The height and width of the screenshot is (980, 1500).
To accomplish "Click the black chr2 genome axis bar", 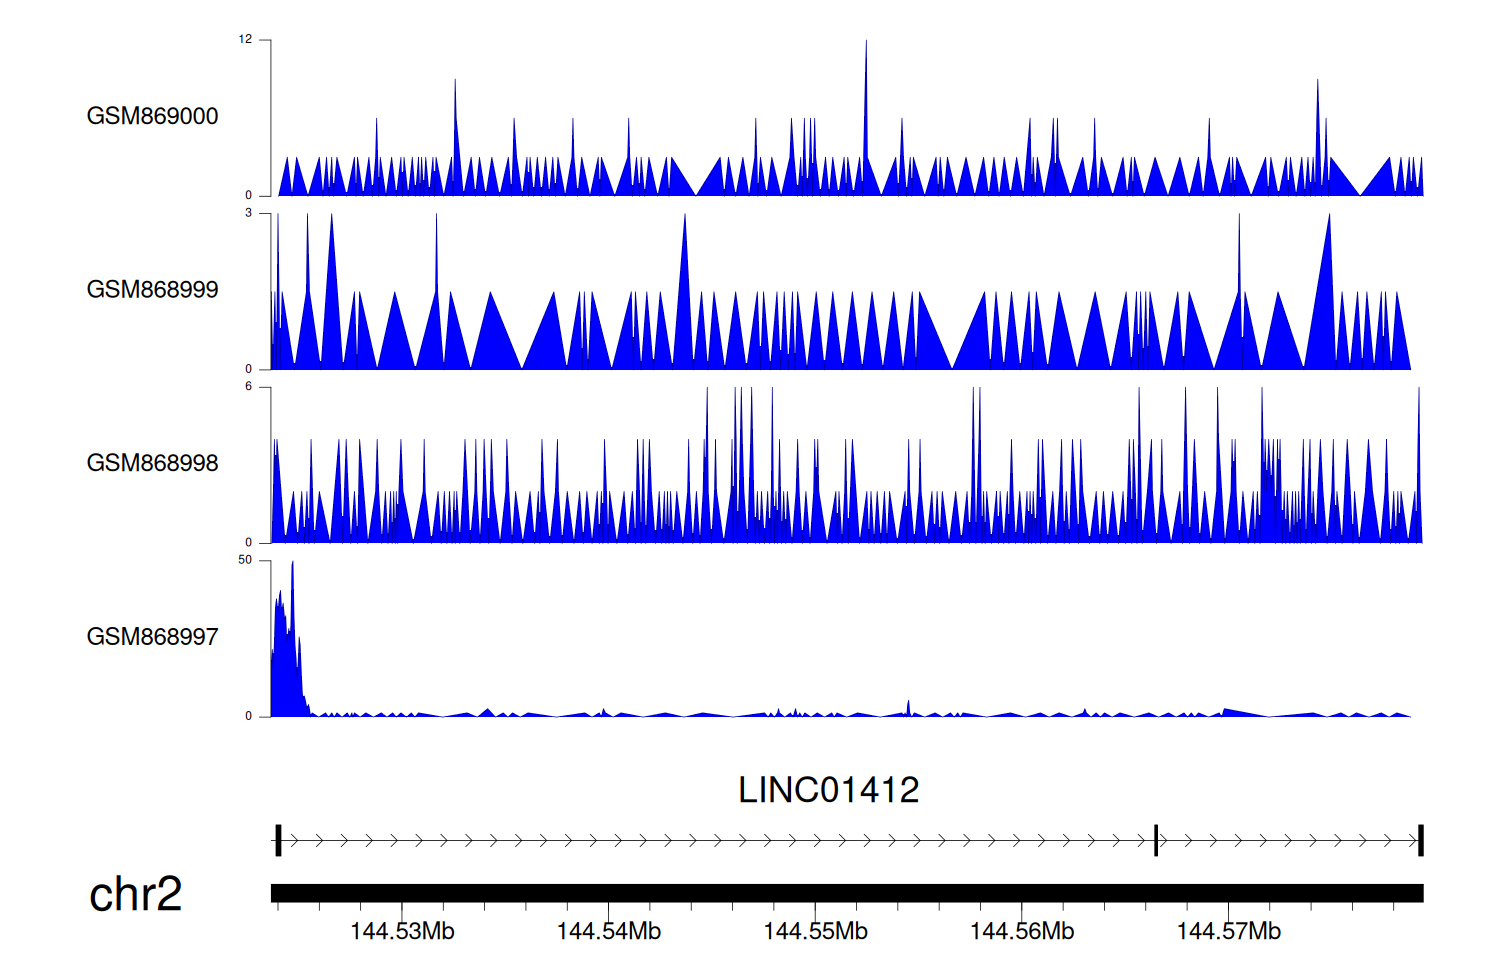I will [x=846, y=893].
